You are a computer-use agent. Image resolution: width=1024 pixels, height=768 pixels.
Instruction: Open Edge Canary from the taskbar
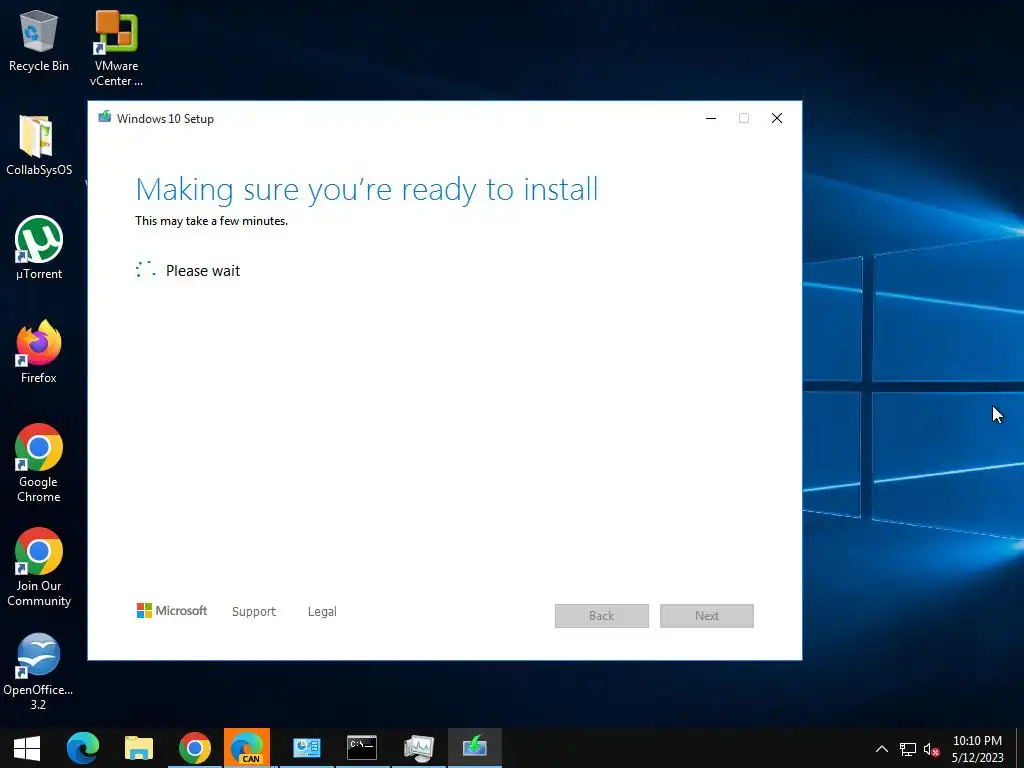point(247,748)
